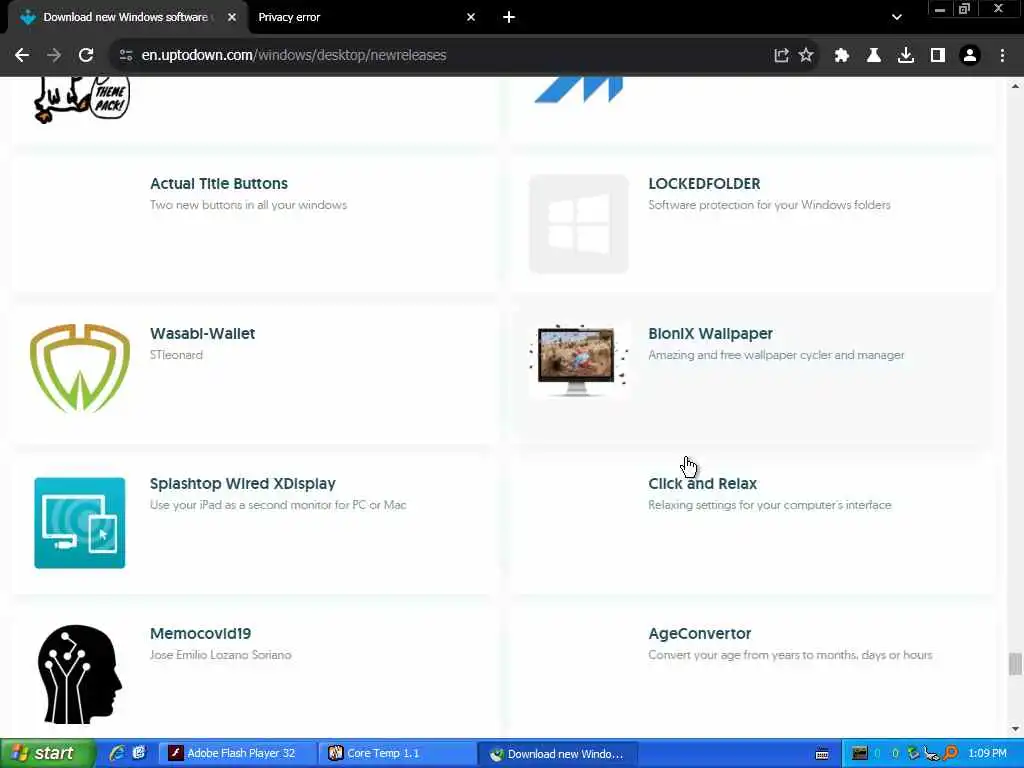Click 'STleonard' author text
1024x768 pixels.
click(176, 355)
